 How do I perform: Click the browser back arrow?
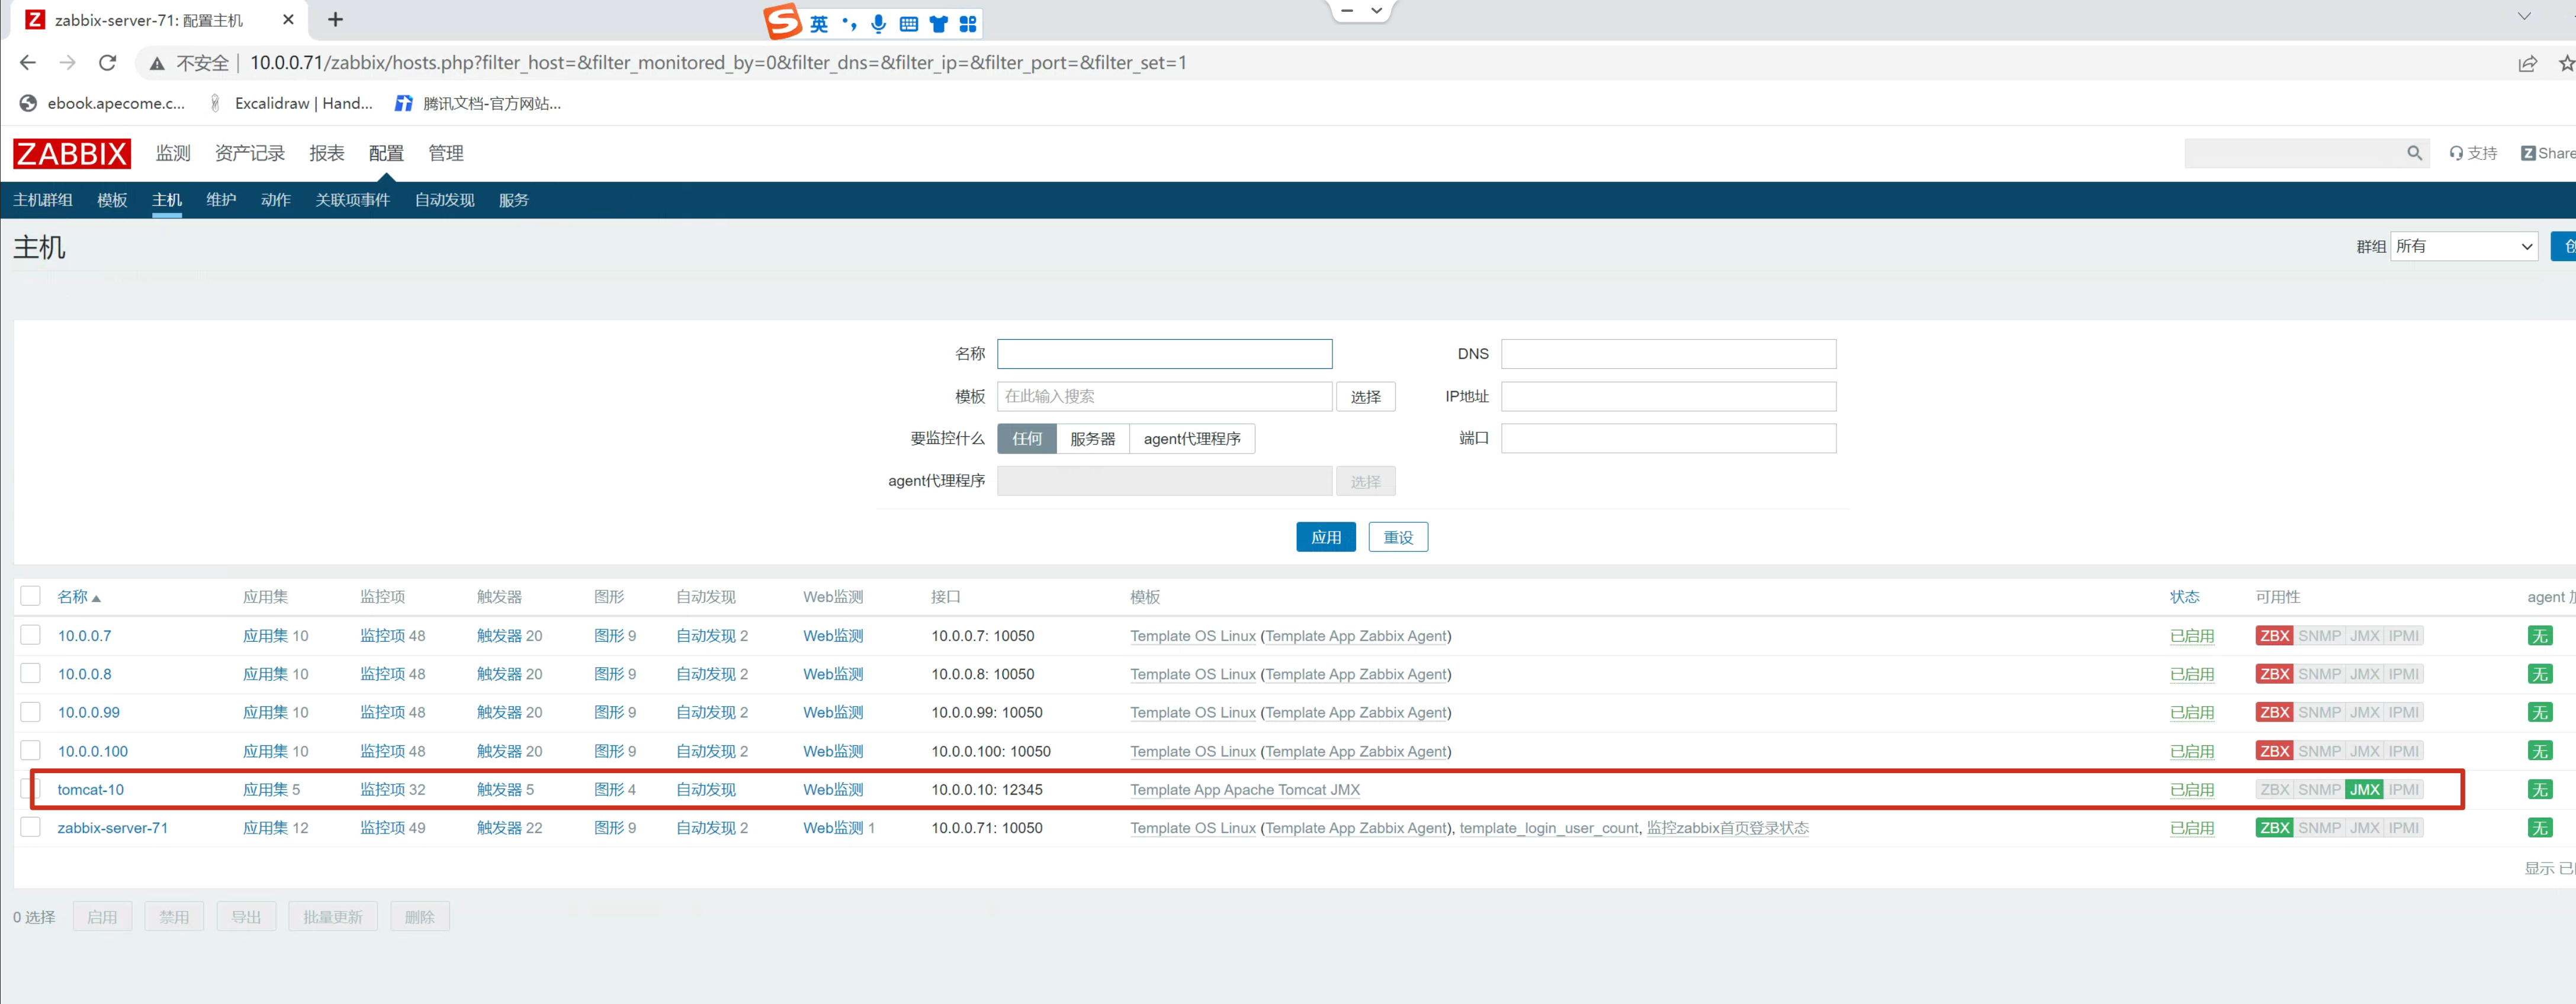[27, 63]
